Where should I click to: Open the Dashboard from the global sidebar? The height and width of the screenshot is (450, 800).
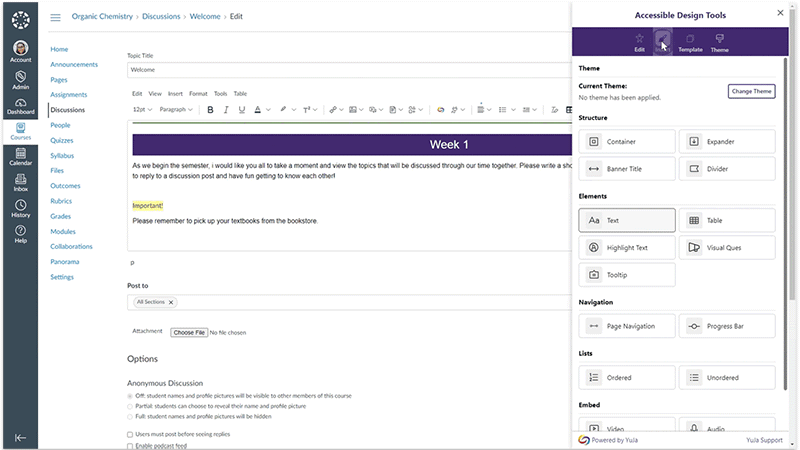coord(21,106)
